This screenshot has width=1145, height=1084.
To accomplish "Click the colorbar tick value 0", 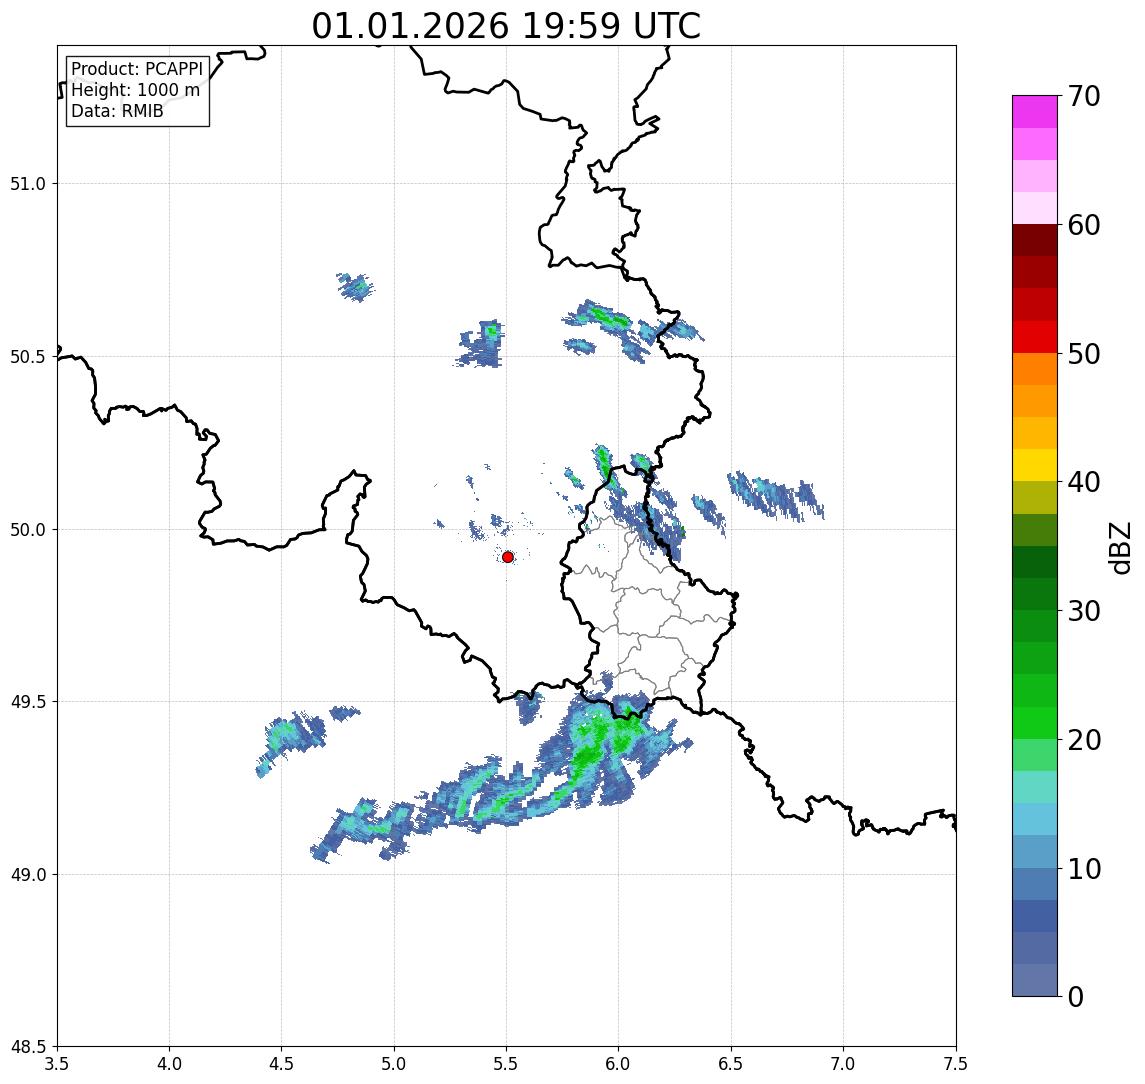I will [1076, 996].
